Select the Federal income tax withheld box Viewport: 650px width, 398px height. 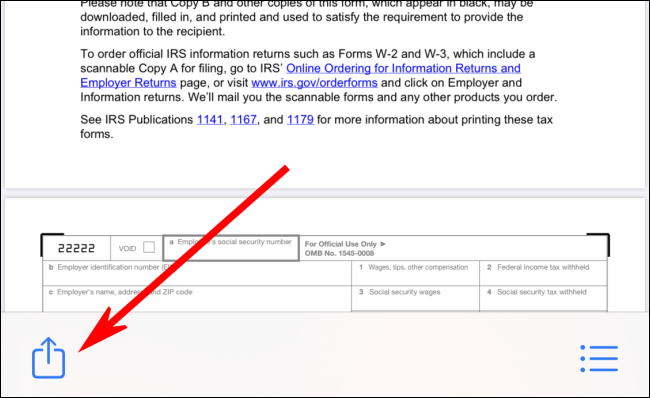pos(543,273)
